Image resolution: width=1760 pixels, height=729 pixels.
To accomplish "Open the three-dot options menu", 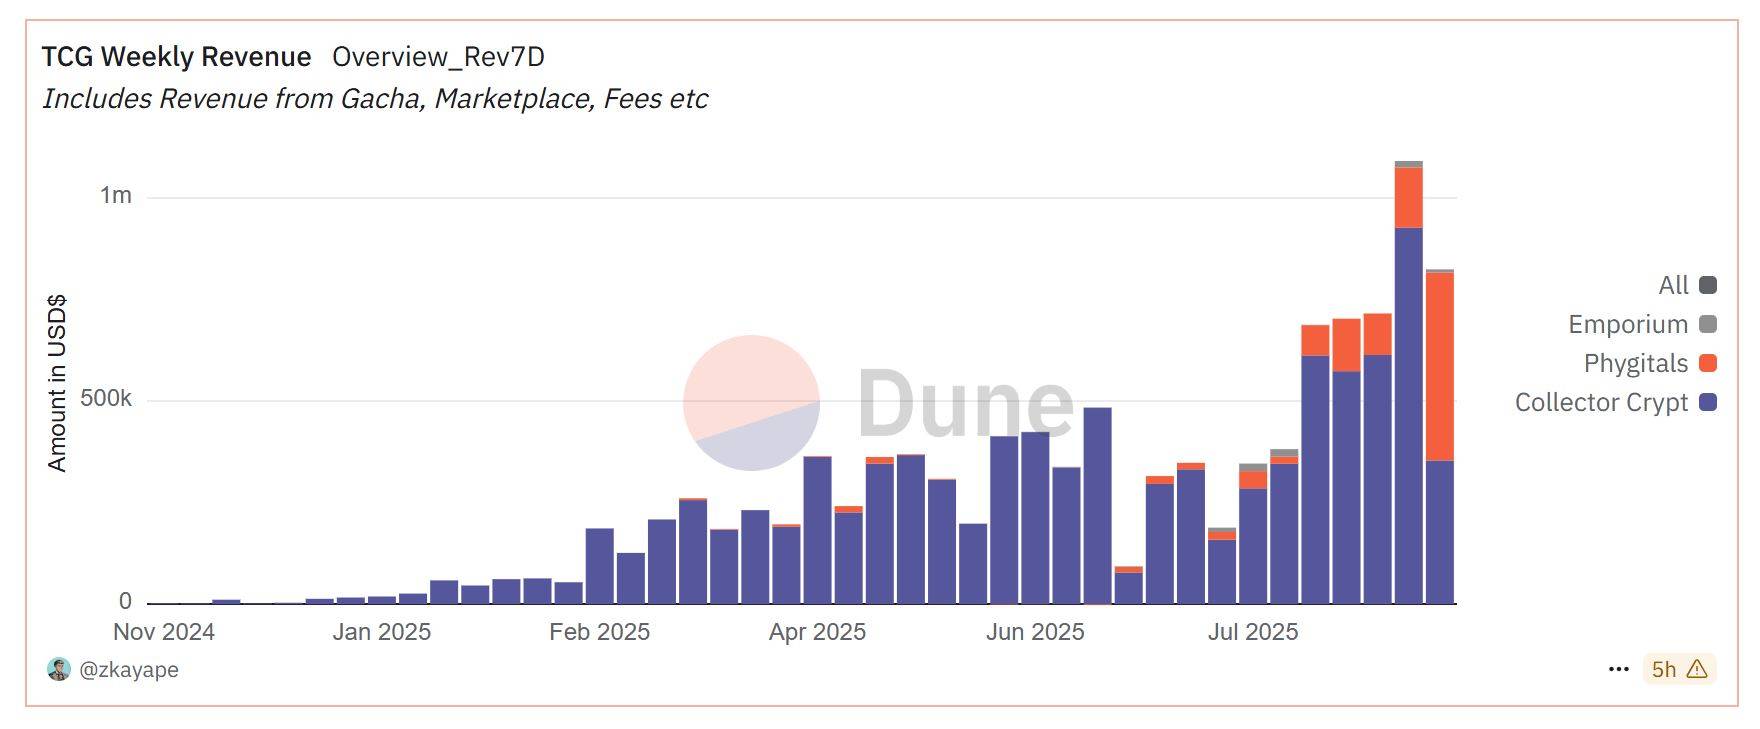I will pyautogui.click(x=1618, y=669).
